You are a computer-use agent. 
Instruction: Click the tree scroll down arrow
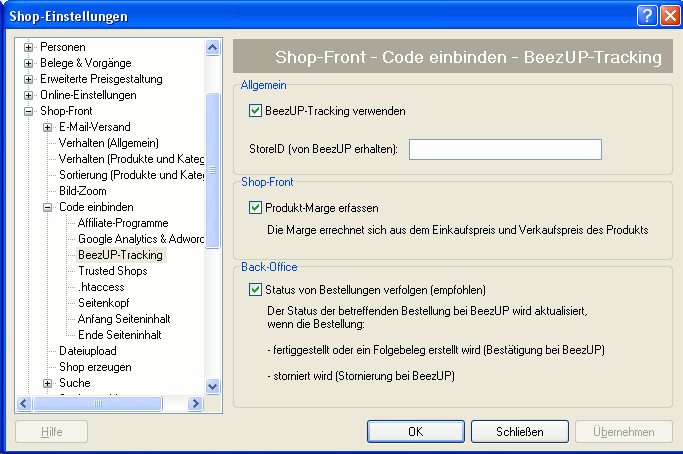[x=213, y=386]
